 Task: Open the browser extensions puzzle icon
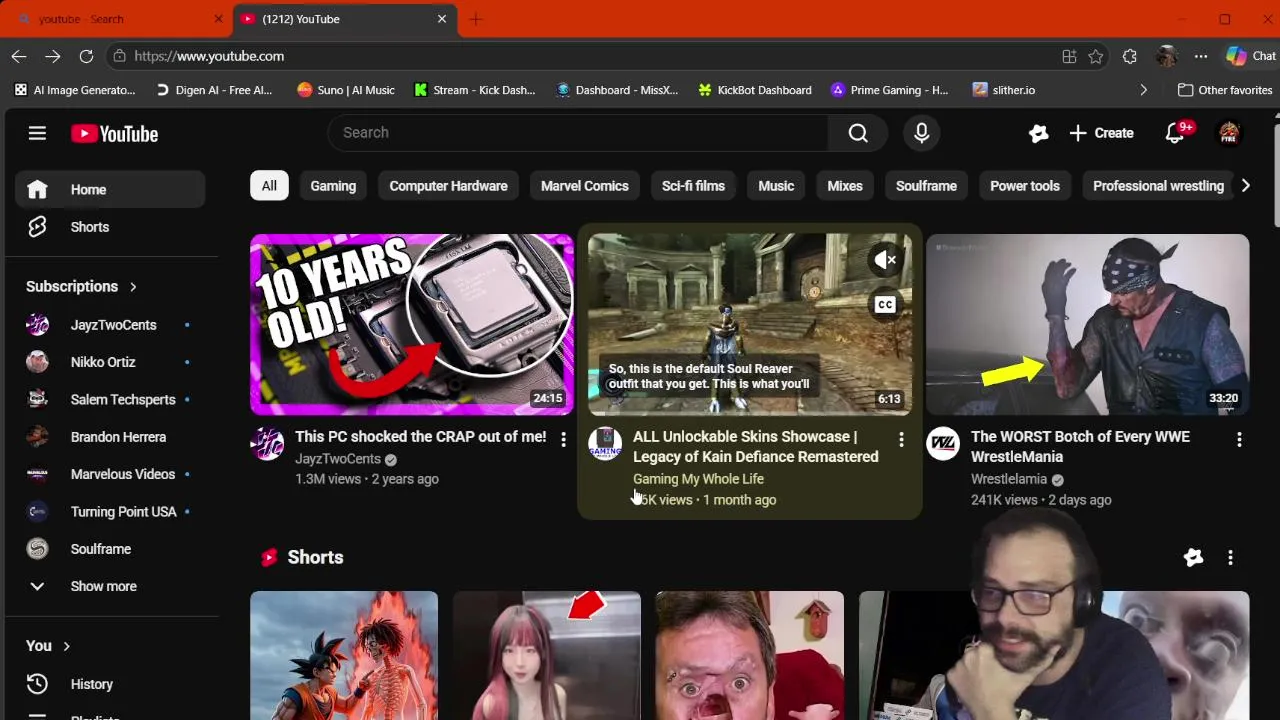pos(1130,56)
